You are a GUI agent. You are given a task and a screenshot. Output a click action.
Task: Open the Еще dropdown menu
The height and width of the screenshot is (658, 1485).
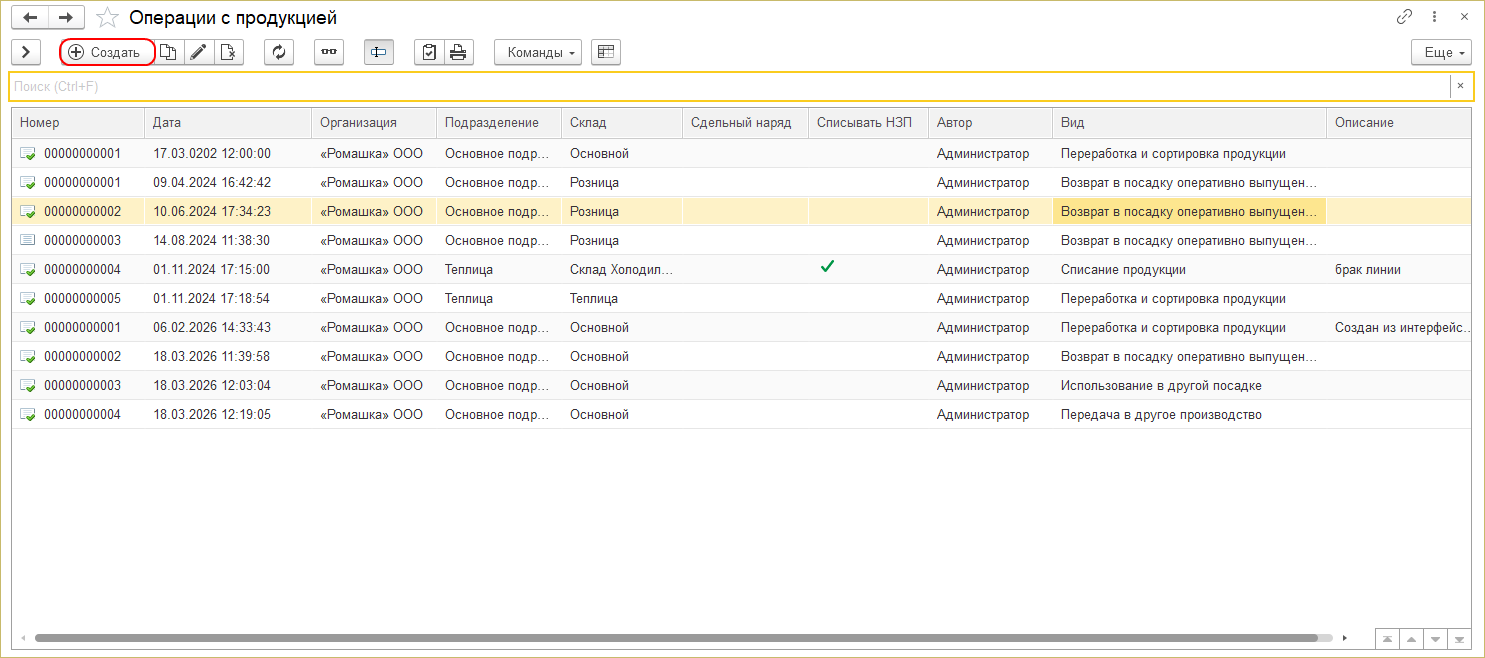1441,53
